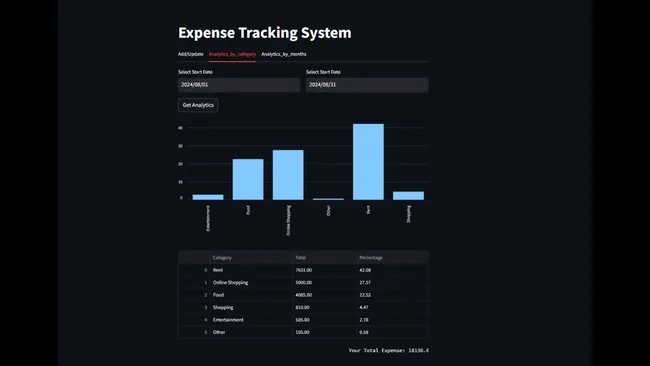Click the Rent bar in the chart
This screenshot has width=650, height=366.
point(368,162)
